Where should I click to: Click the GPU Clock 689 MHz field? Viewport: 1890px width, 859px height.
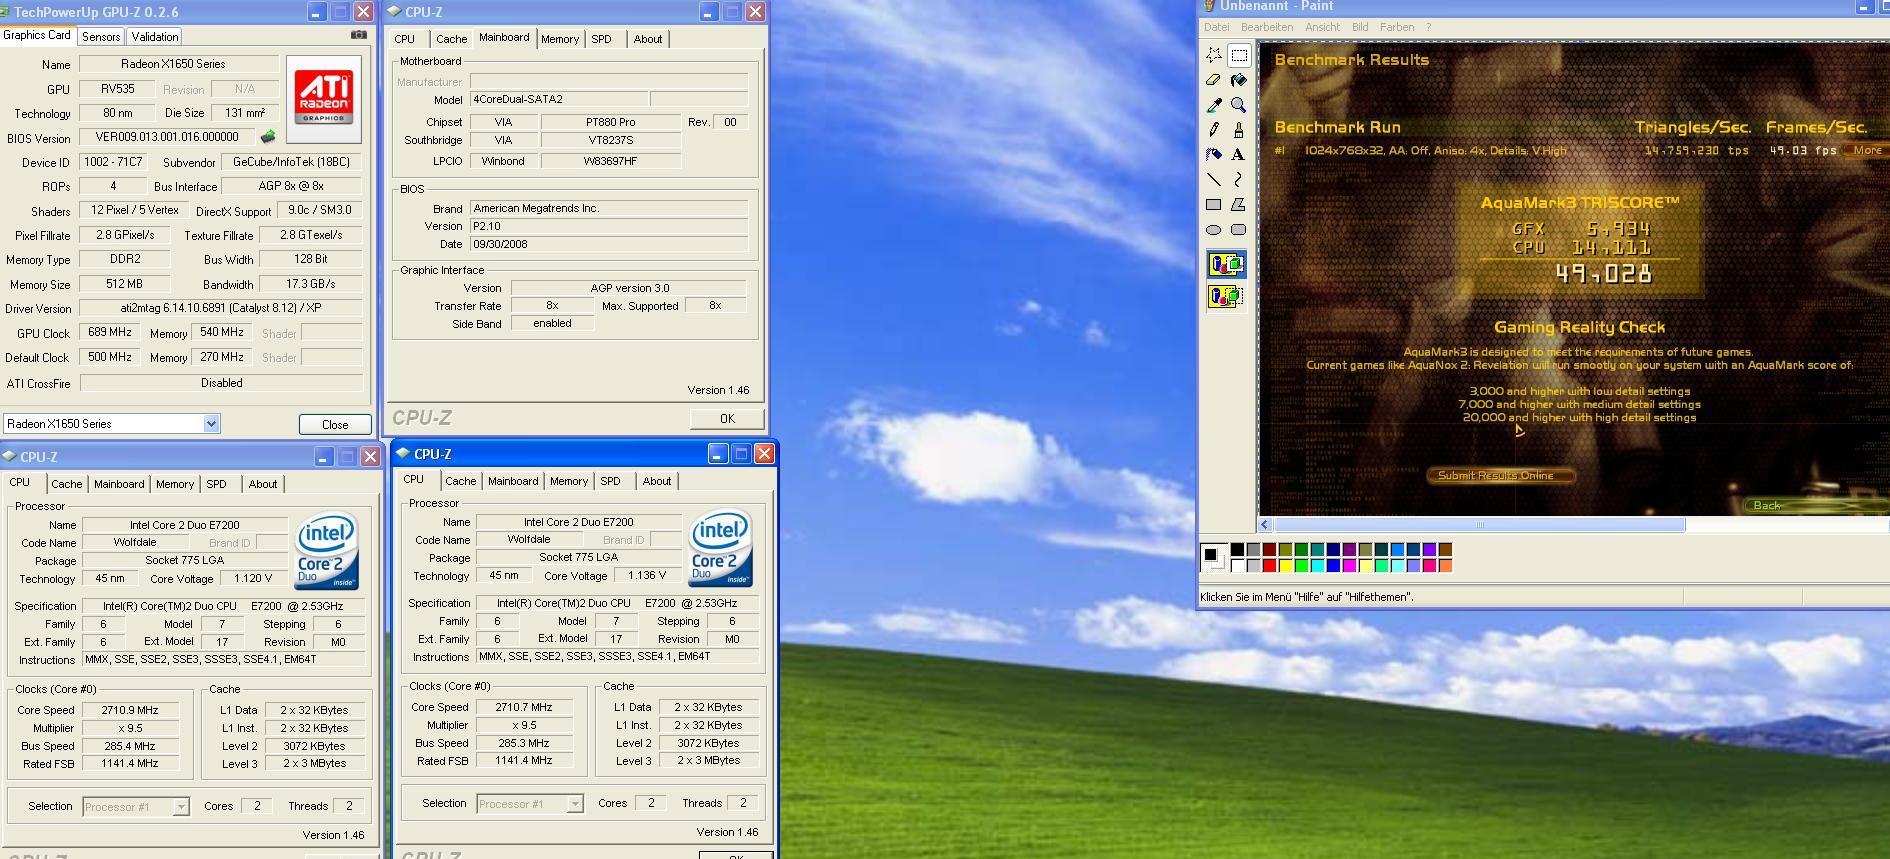coord(109,332)
